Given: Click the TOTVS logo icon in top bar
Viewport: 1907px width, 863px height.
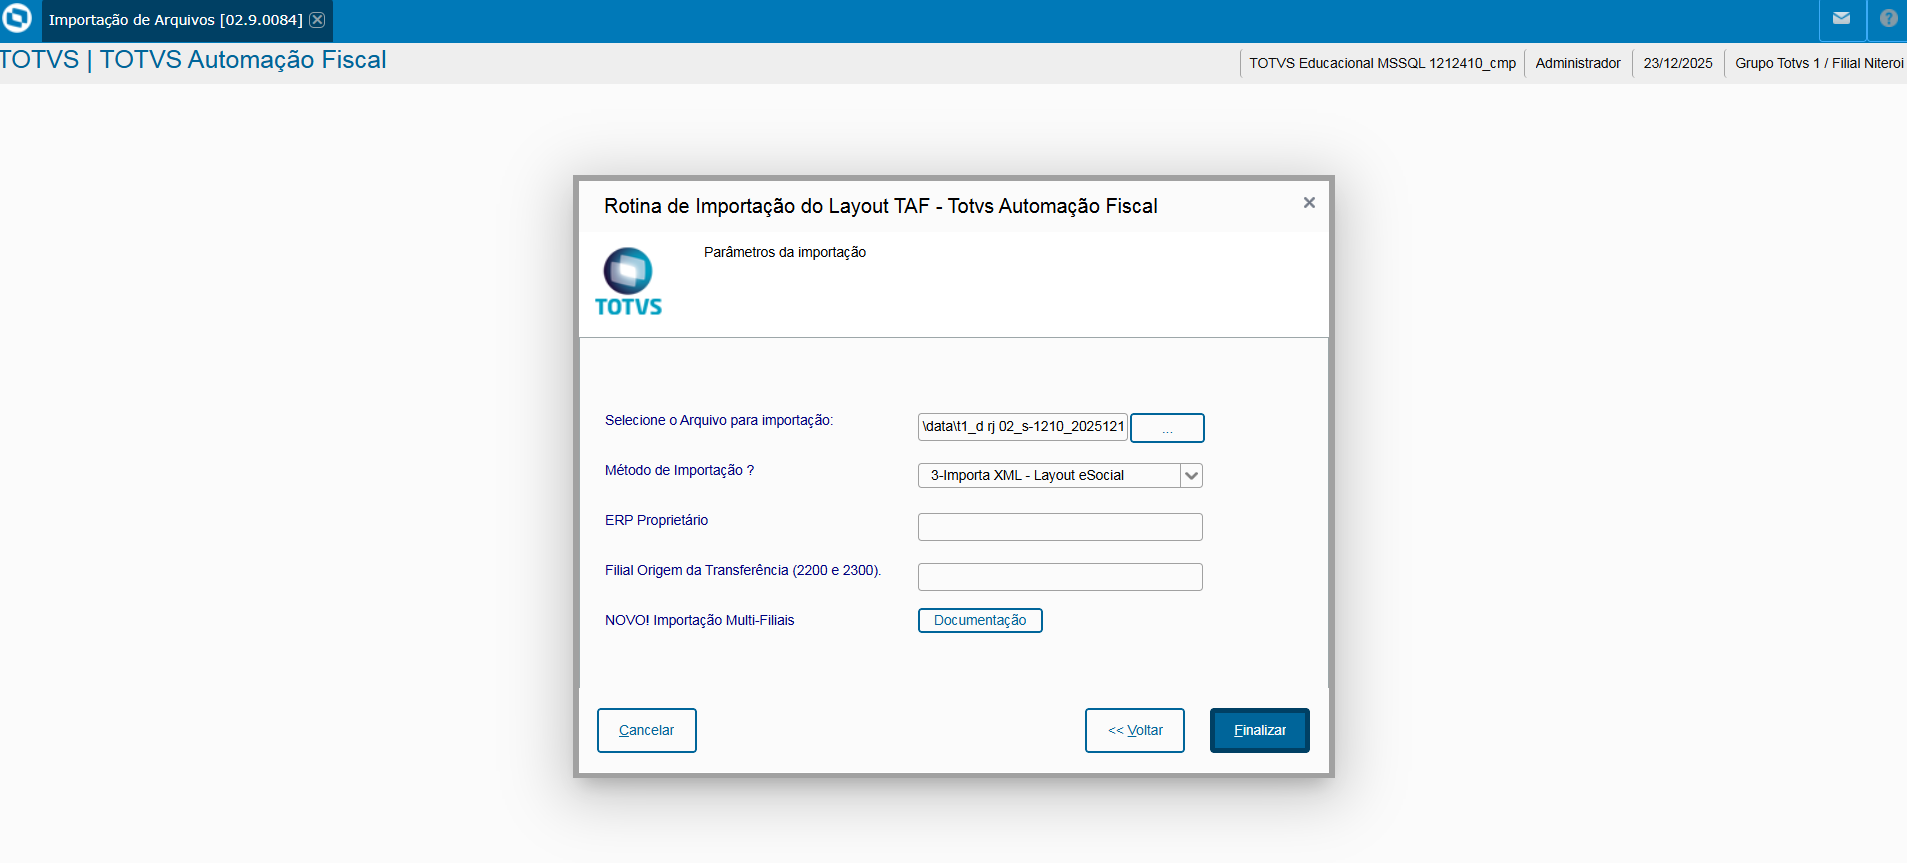Looking at the screenshot, I should 17,18.
